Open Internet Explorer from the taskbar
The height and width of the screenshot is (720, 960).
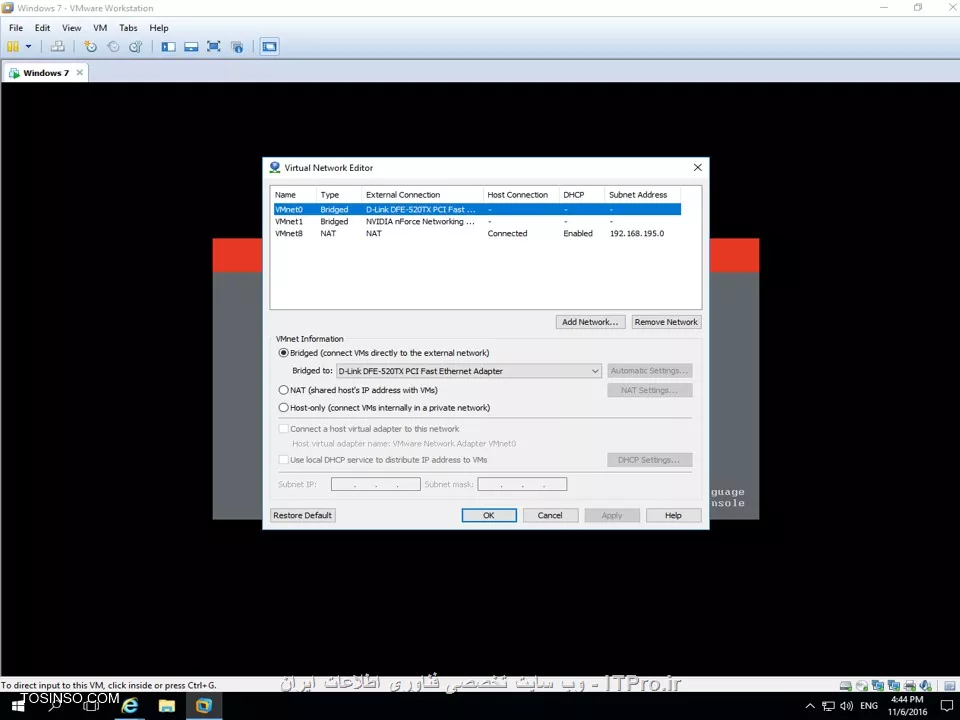click(x=130, y=706)
